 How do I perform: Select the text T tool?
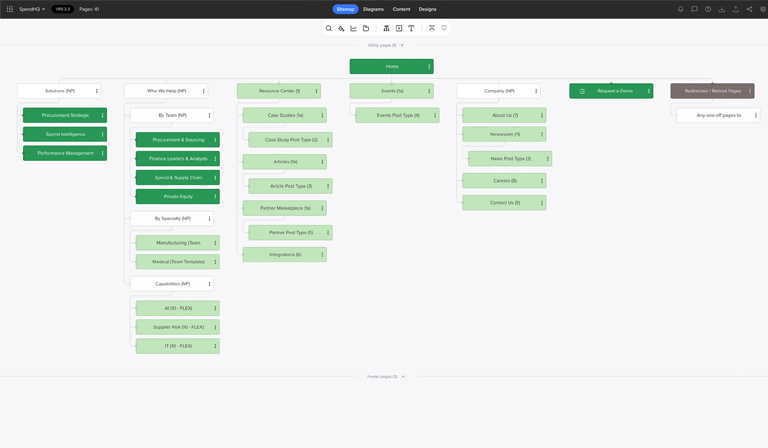point(411,28)
